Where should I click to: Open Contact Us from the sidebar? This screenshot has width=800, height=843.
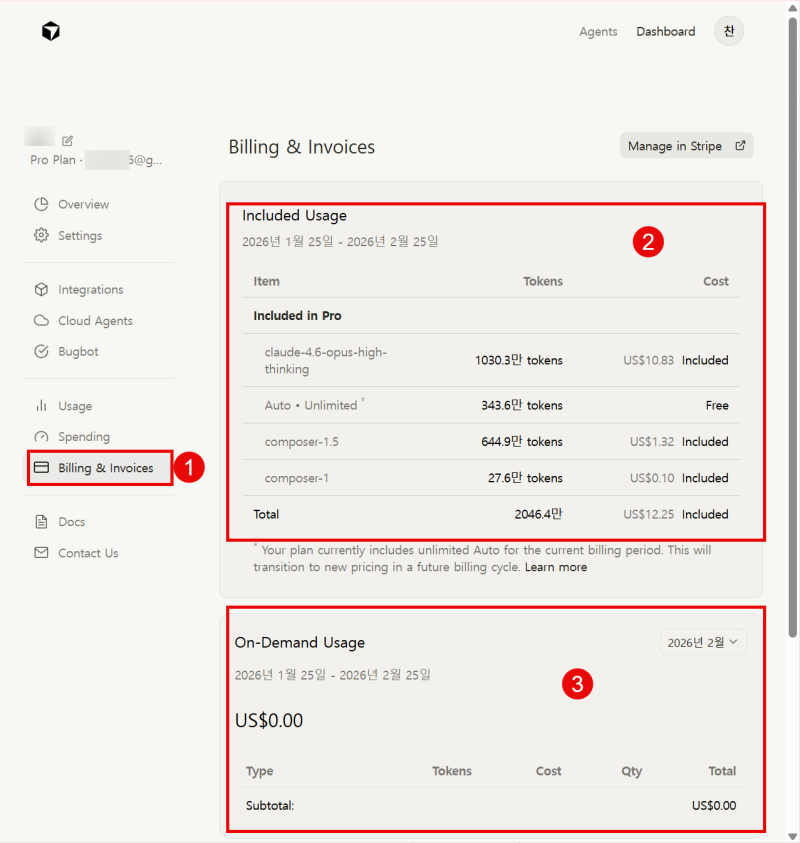88,553
